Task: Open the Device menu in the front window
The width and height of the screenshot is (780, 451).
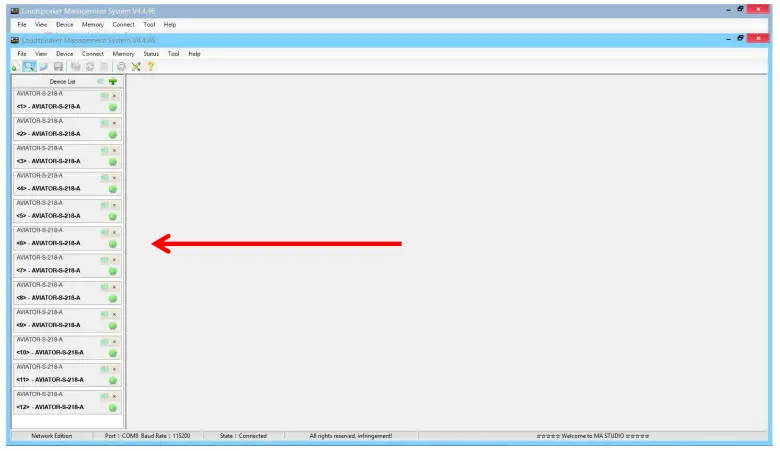Action: (x=64, y=54)
